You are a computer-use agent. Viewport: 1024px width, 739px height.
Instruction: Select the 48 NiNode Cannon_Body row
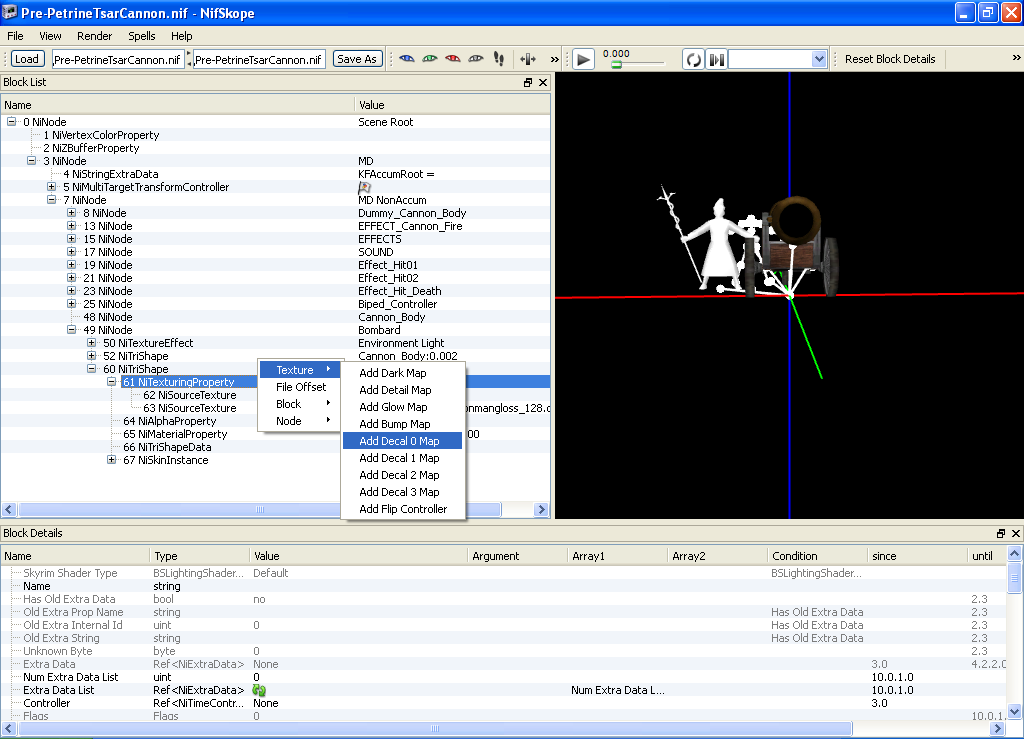tap(274, 317)
